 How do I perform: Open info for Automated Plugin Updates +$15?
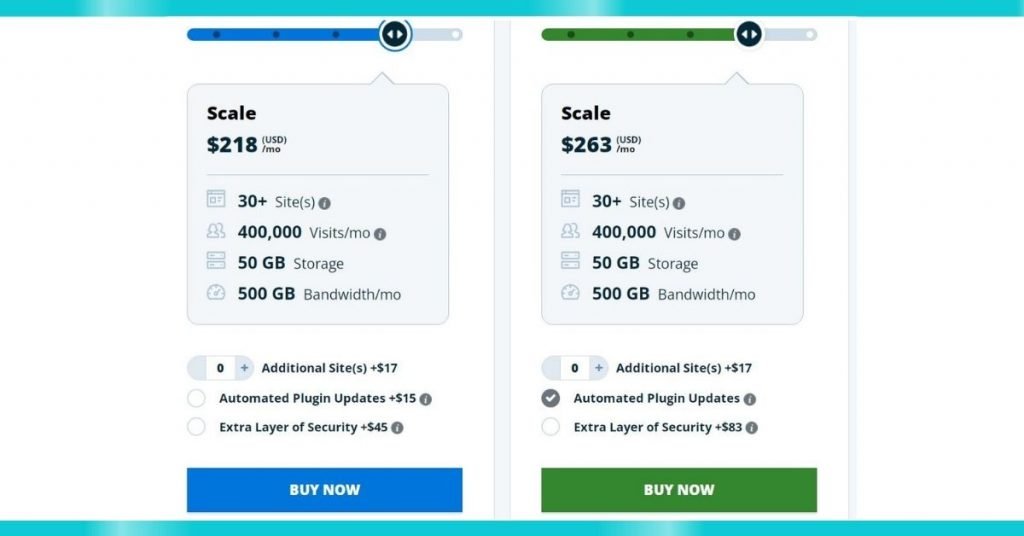[426, 399]
